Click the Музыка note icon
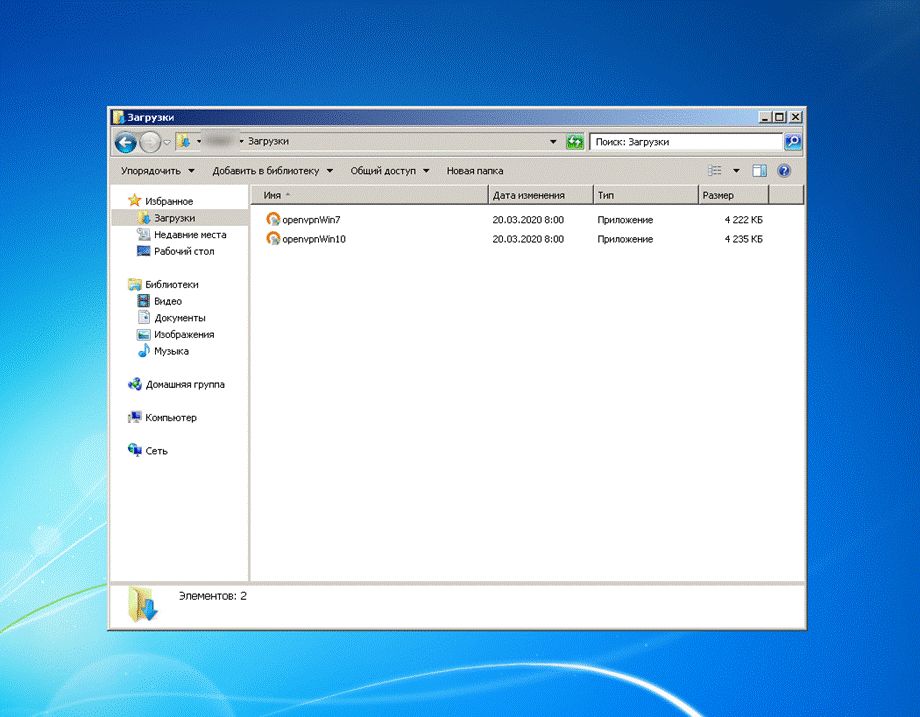The height and width of the screenshot is (717, 920). 144,351
